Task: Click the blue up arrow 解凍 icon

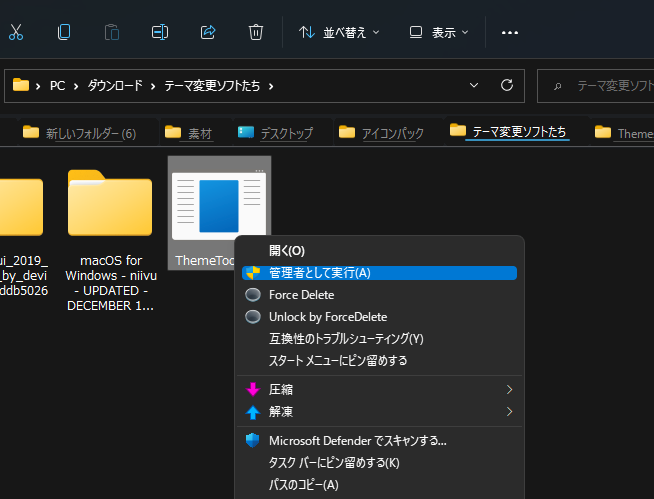Action: tap(253, 412)
